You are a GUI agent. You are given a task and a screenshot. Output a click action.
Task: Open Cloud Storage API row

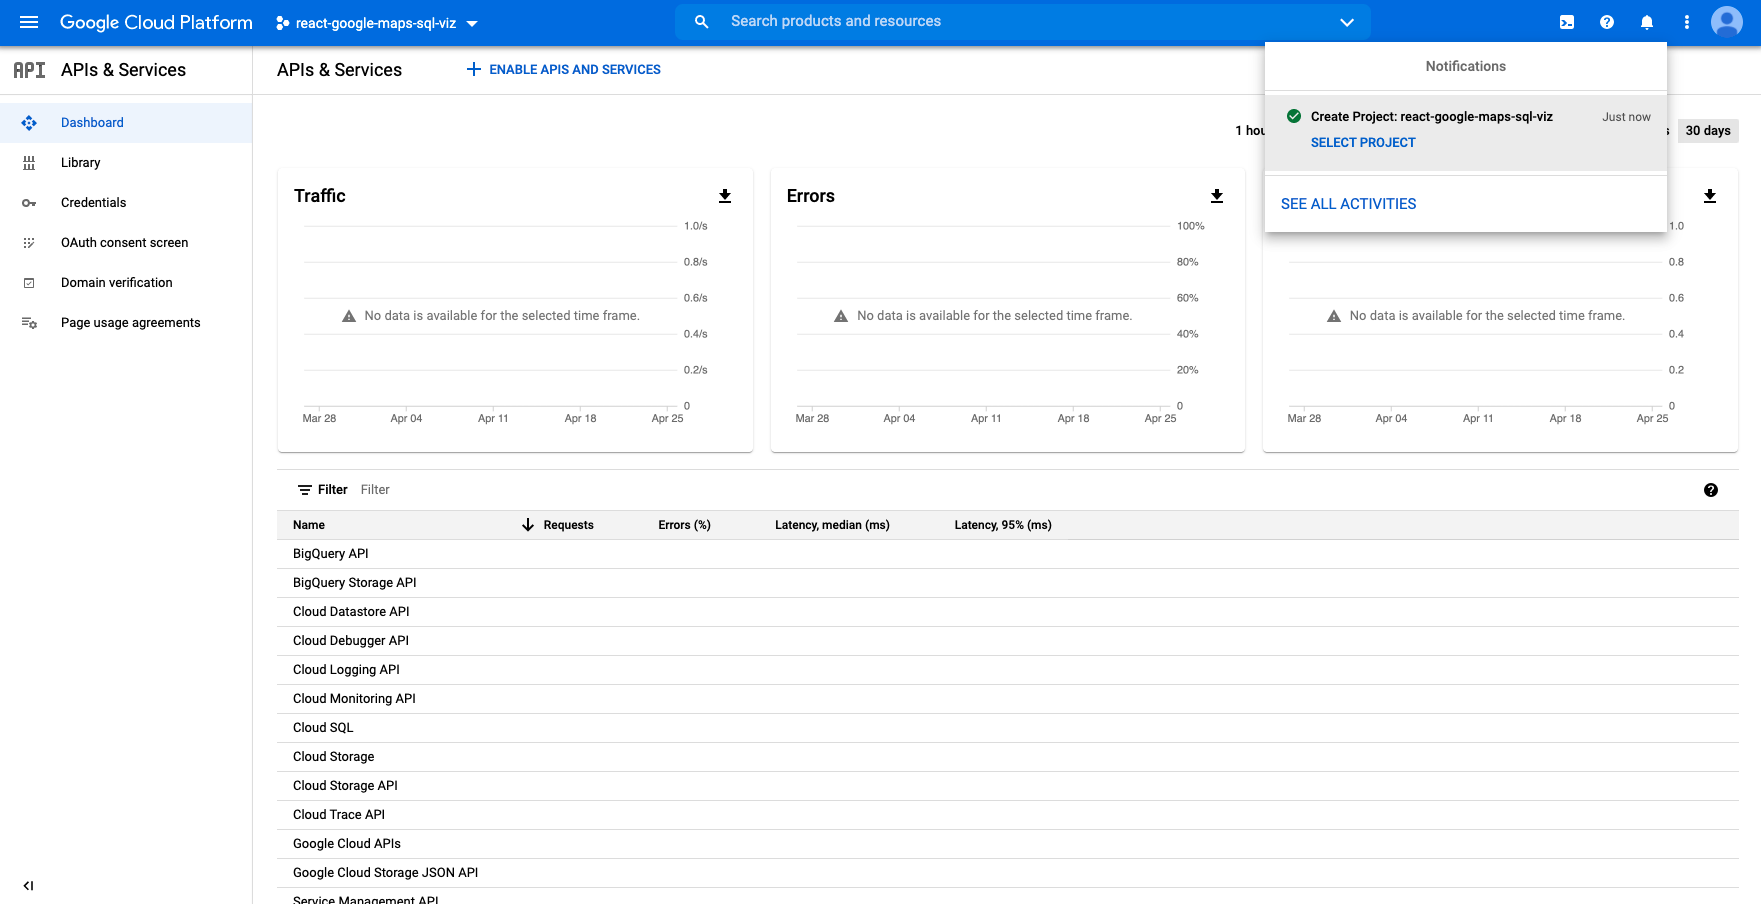[x=1008, y=786]
